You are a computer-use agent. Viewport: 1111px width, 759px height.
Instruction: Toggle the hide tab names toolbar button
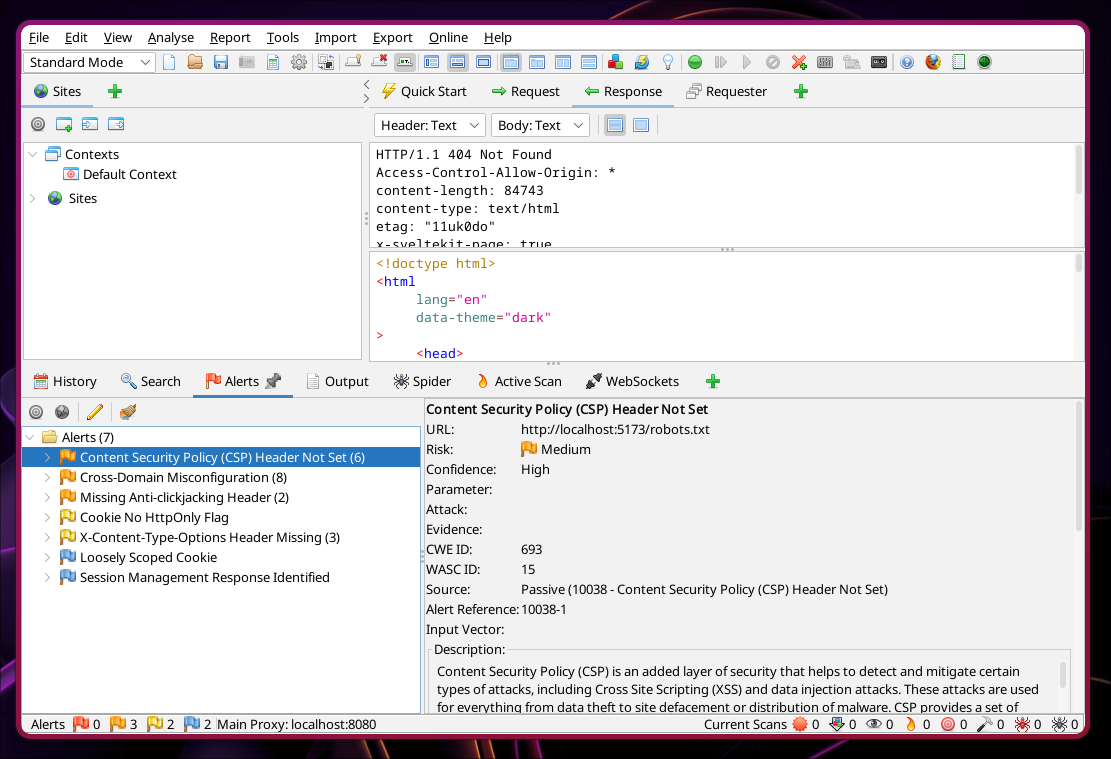405,62
